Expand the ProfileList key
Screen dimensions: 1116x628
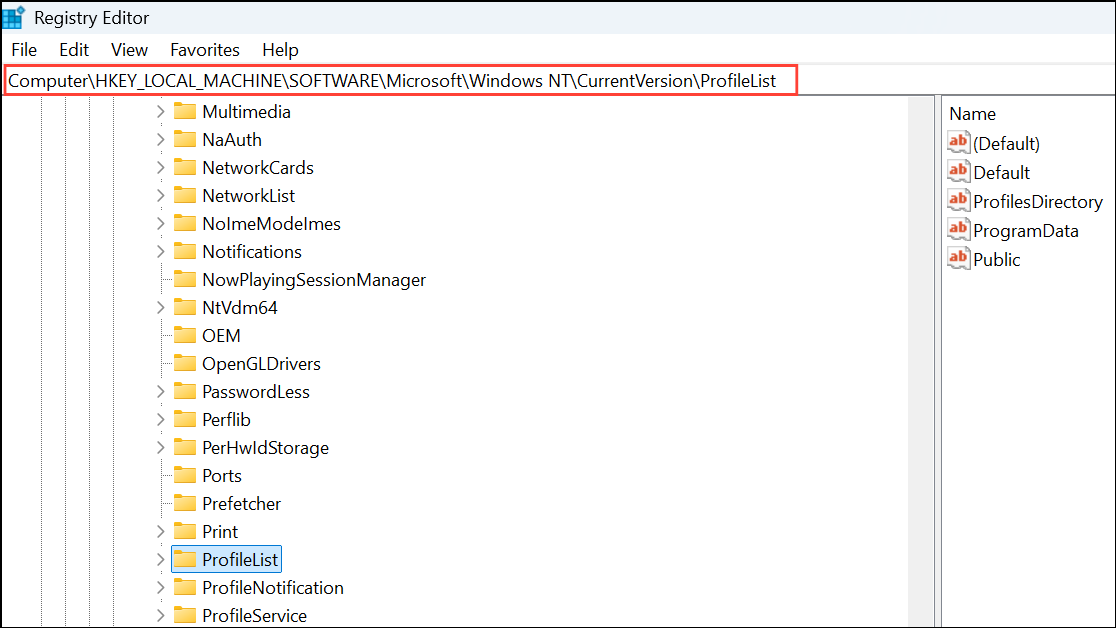click(x=161, y=560)
